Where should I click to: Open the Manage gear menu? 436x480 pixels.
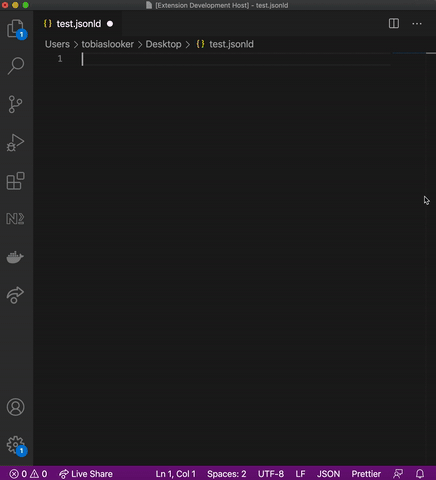tap(16, 446)
